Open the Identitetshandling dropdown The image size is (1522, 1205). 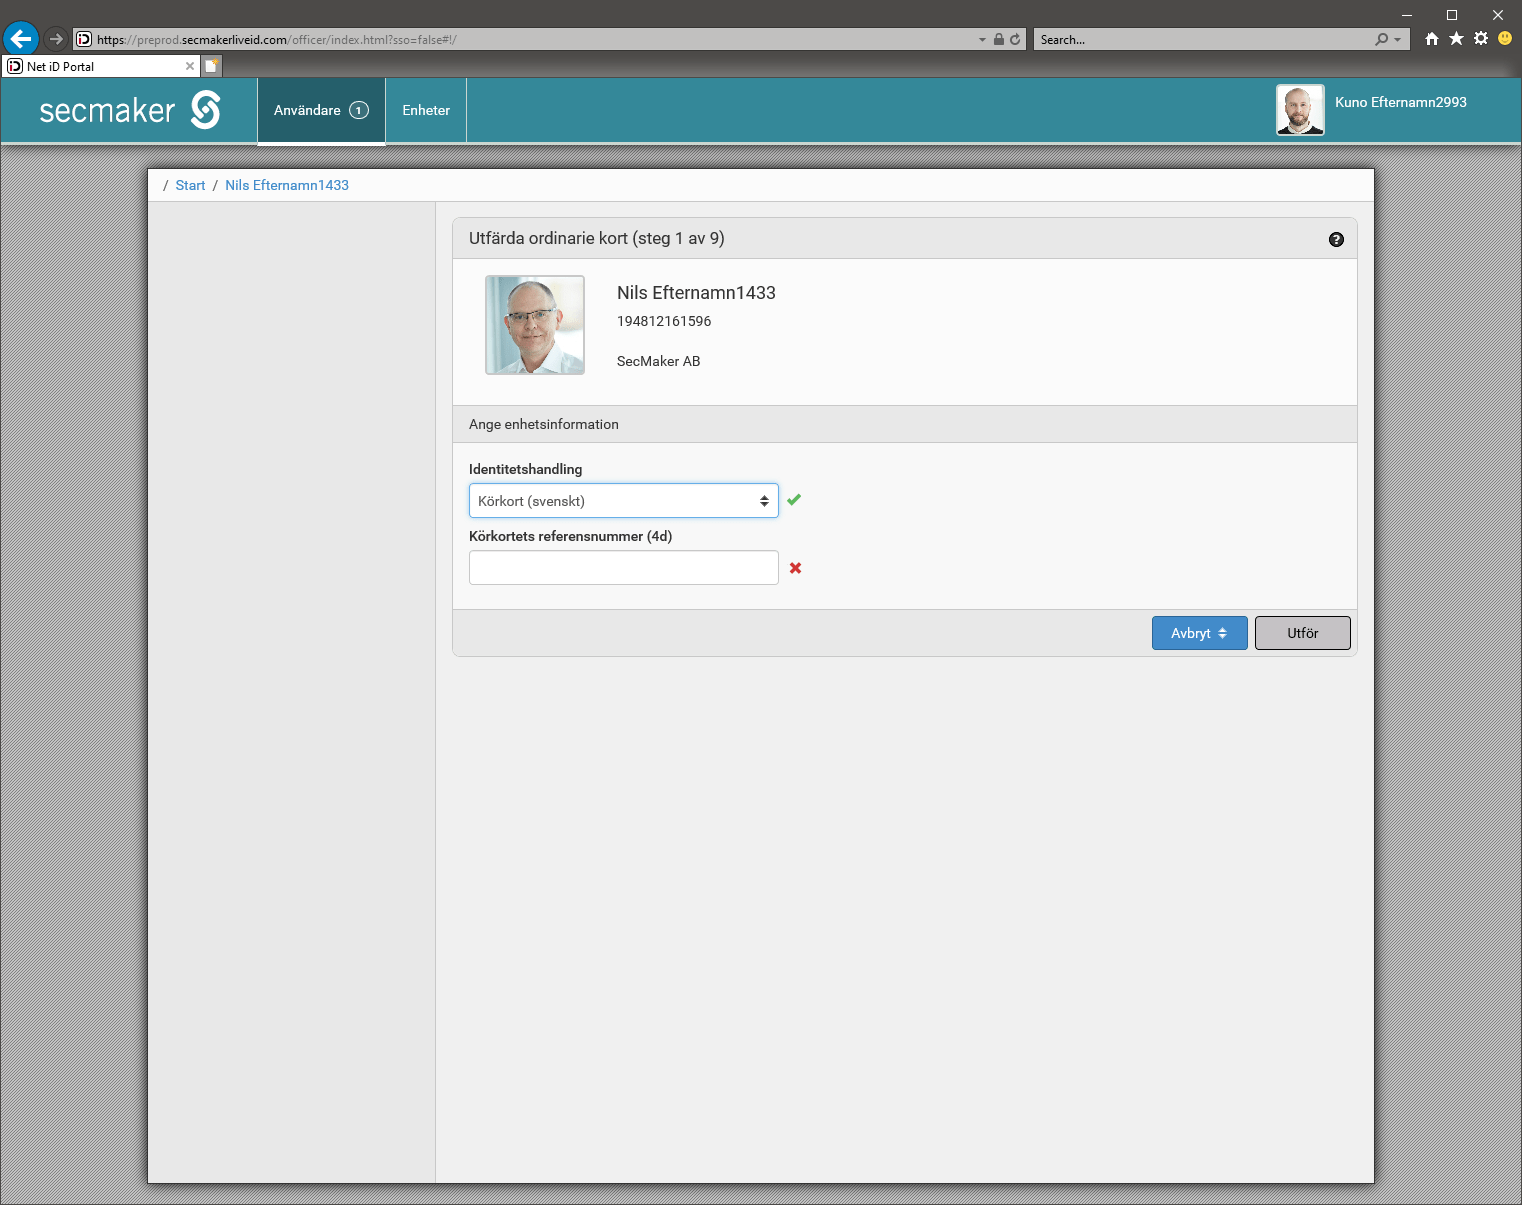tap(623, 501)
